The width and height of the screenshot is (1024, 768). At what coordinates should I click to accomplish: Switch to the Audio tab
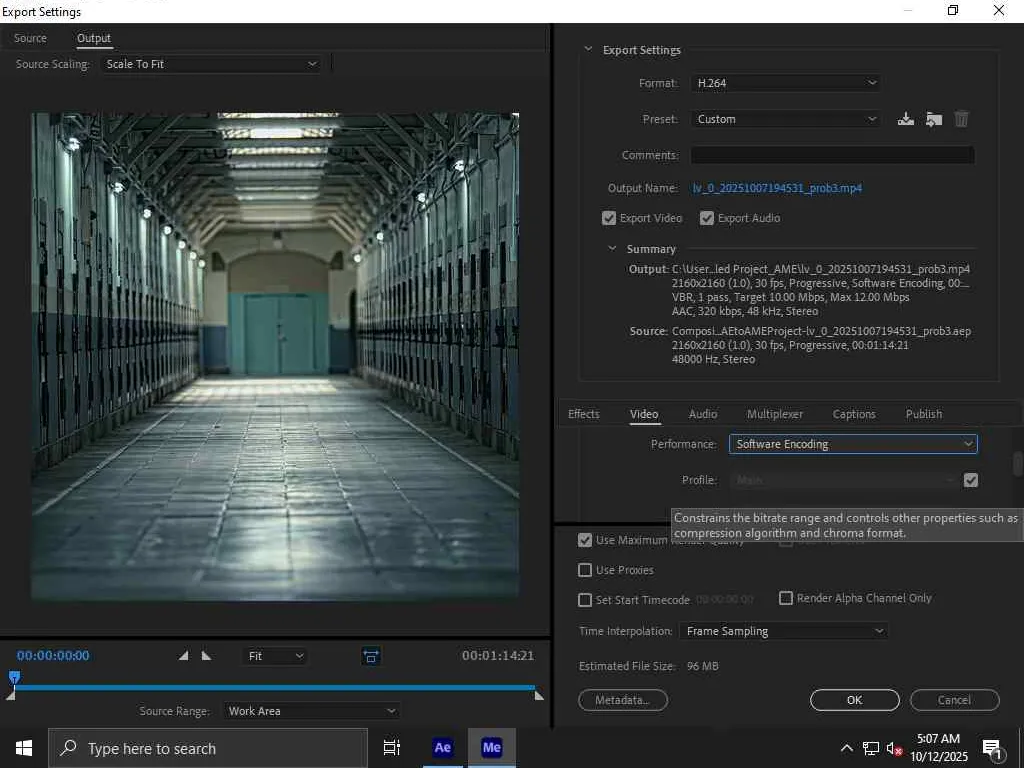click(703, 414)
